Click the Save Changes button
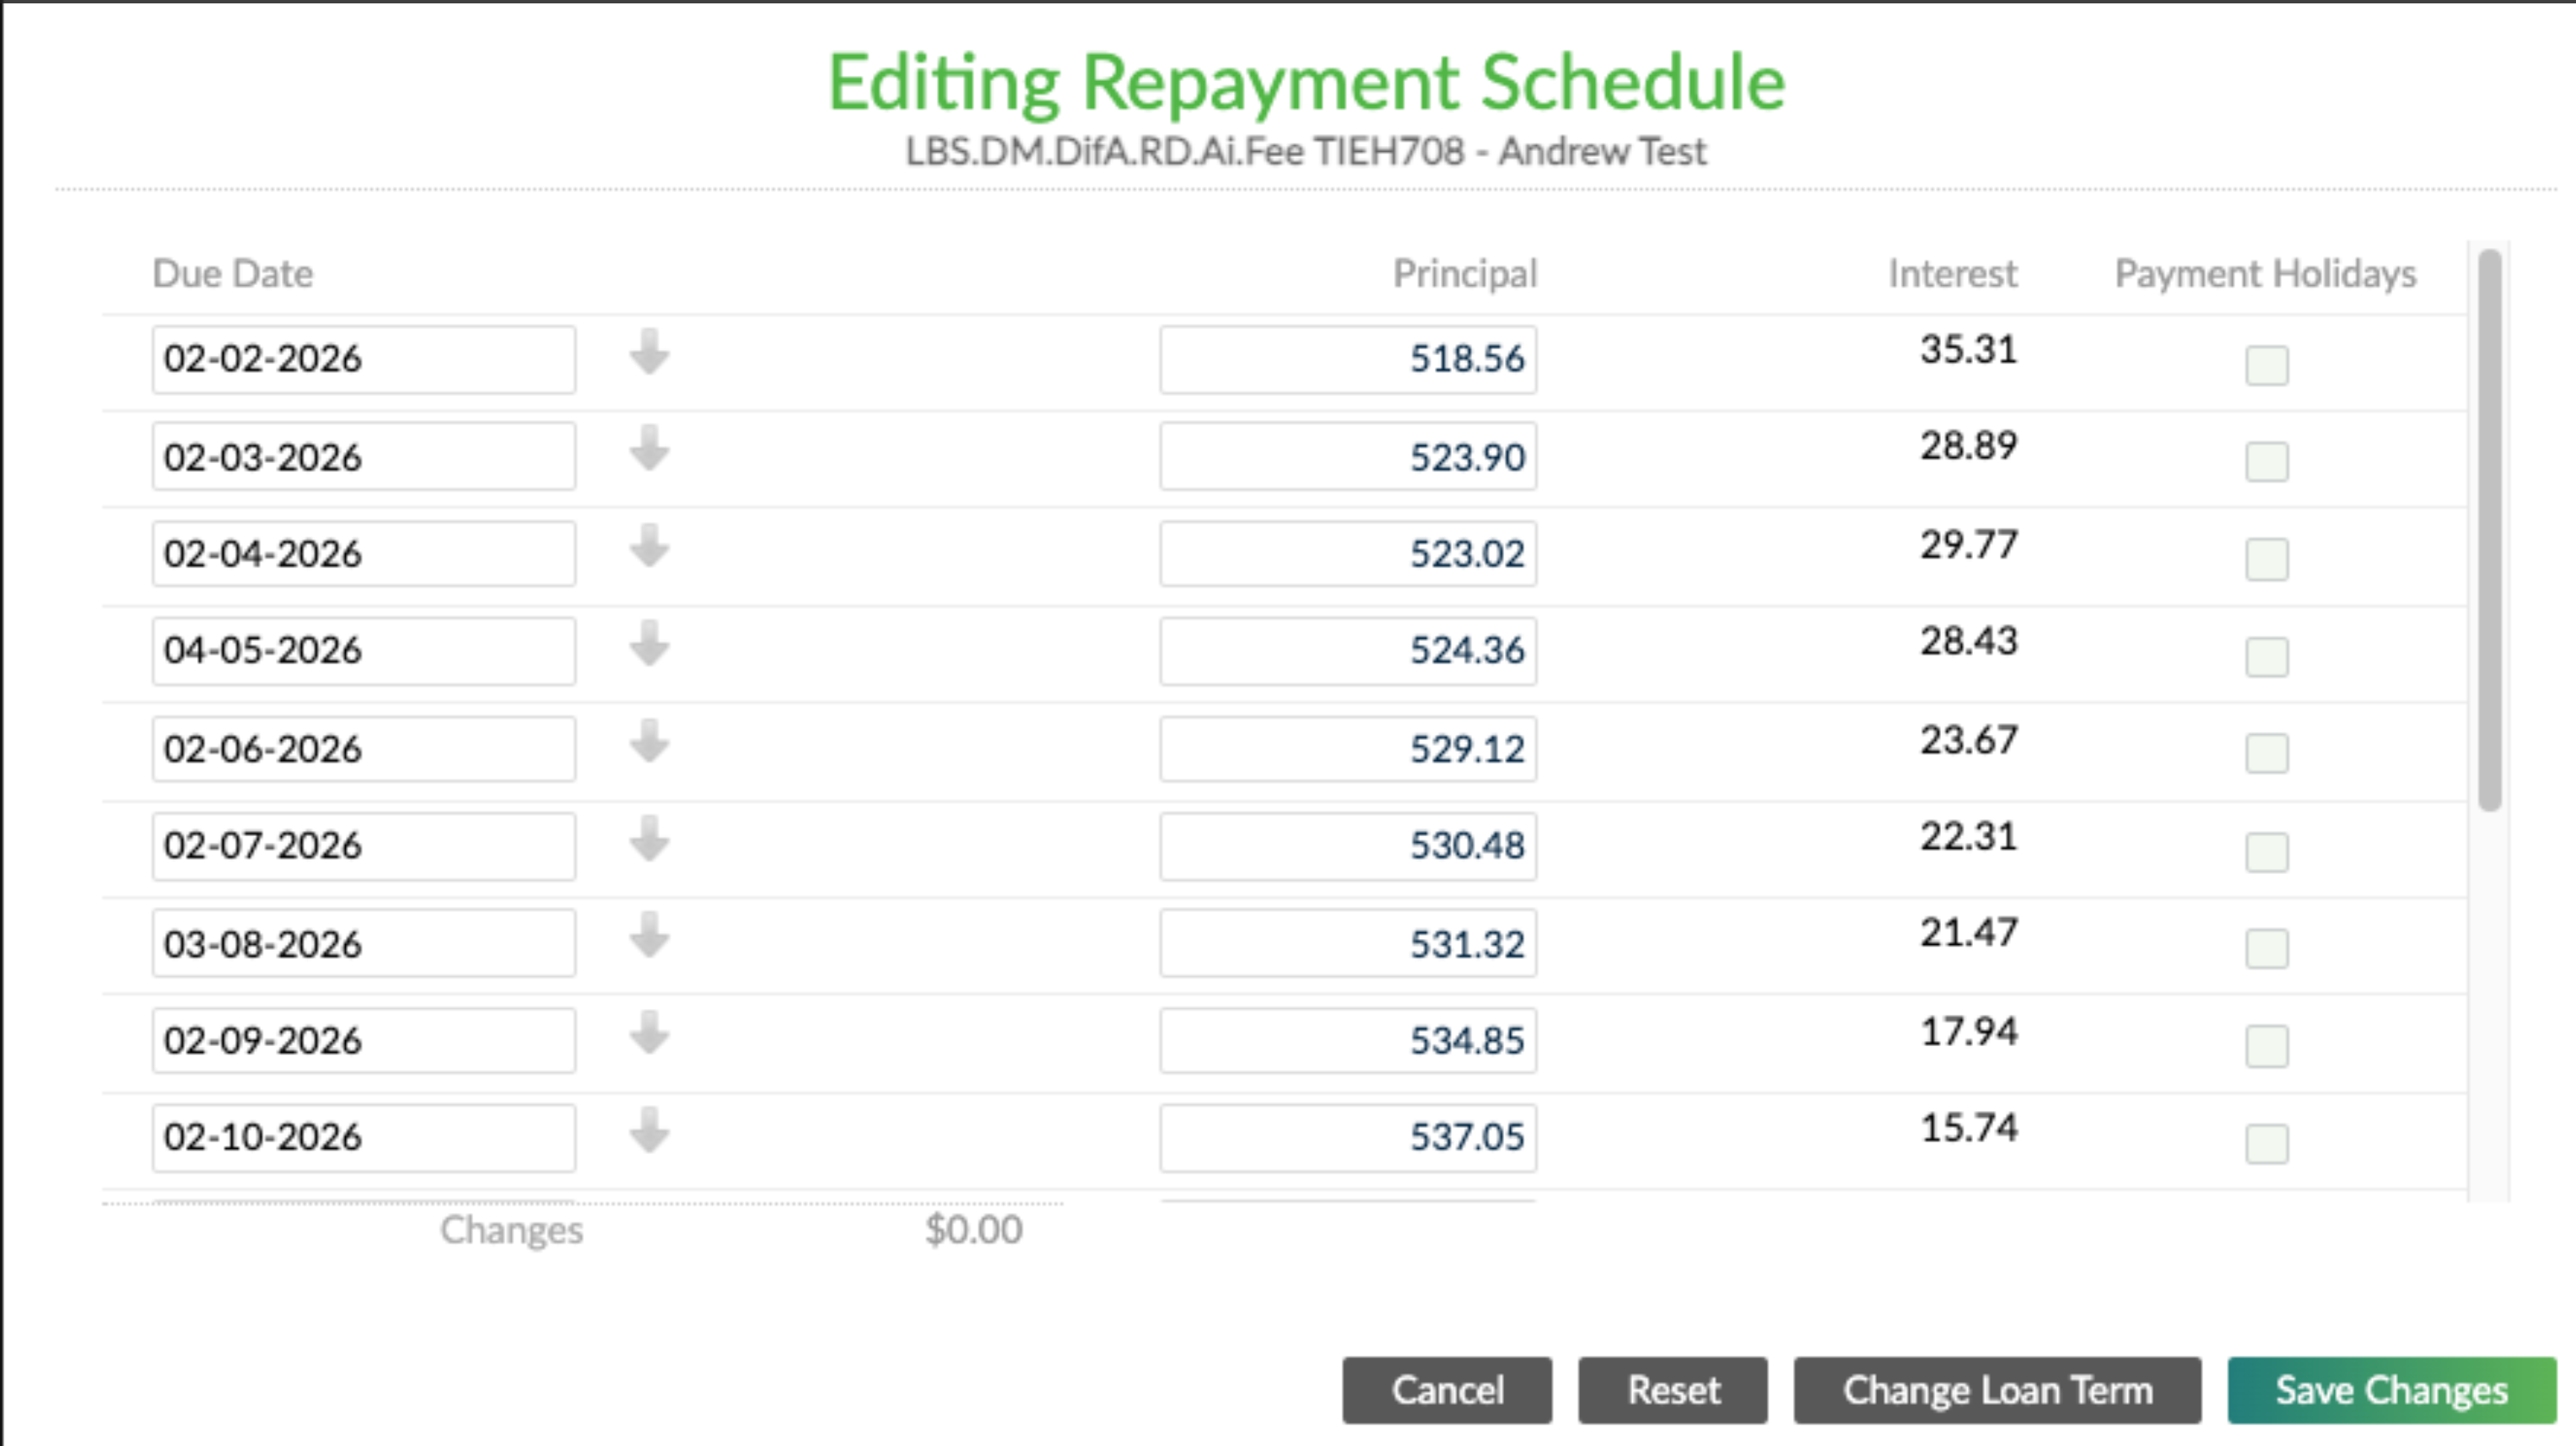This screenshot has width=2576, height=1446. tap(2390, 1389)
